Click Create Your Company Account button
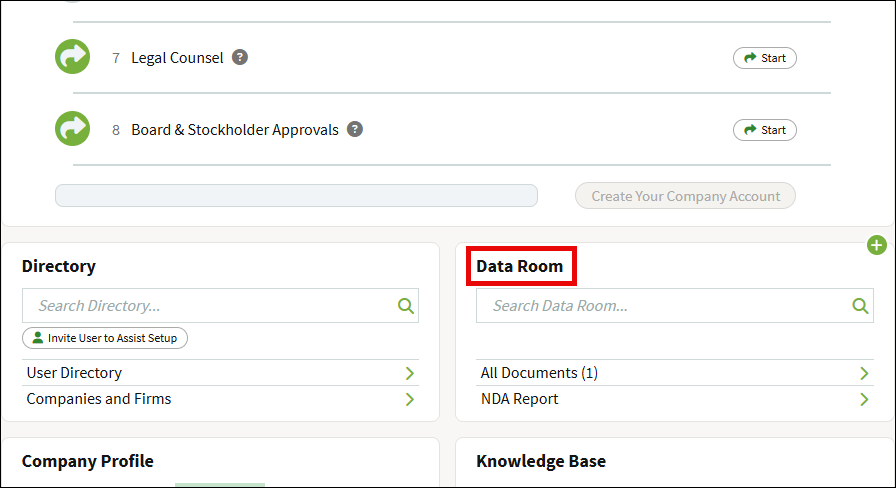Image resolution: width=896 pixels, height=488 pixels. click(x=685, y=196)
